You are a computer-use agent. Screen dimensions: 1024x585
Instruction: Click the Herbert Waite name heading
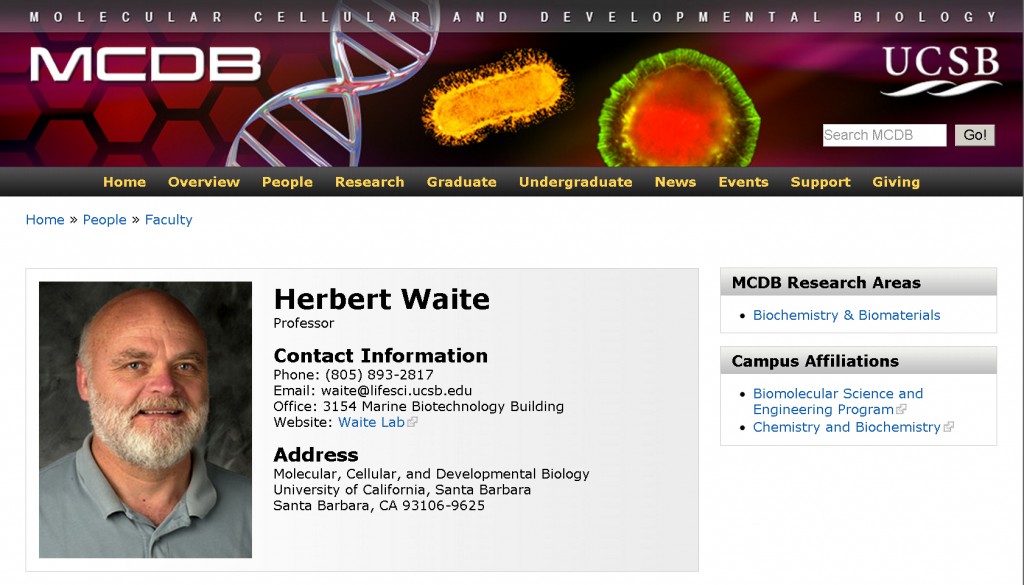(381, 300)
